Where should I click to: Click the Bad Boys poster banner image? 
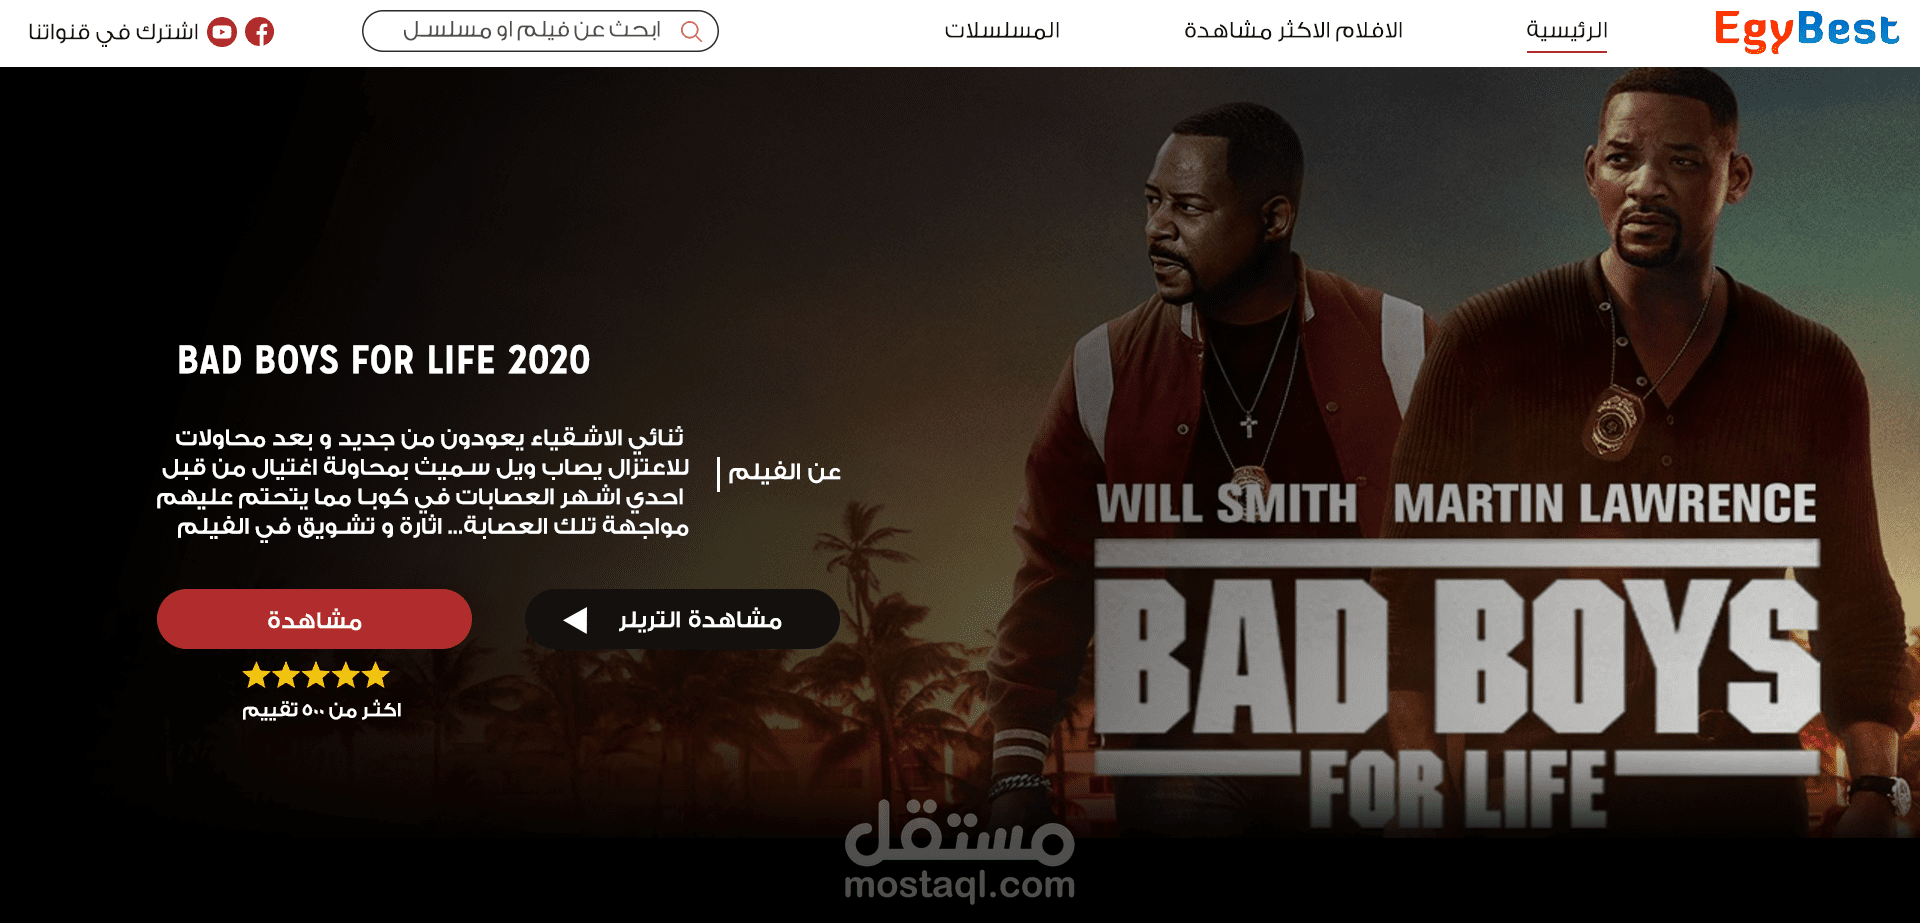1460,452
